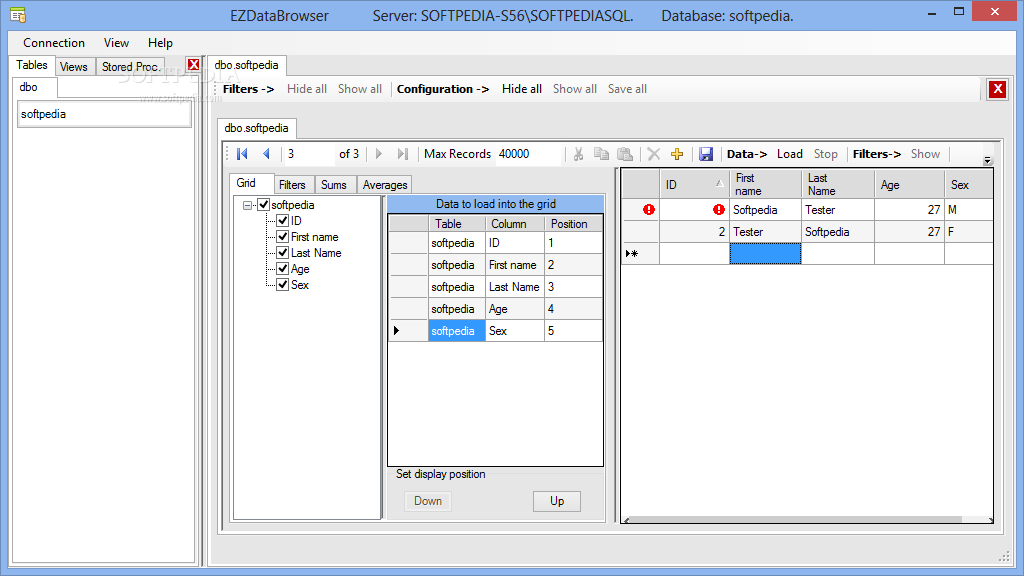Open toolbar overflow arrow at right

click(x=987, y=160)
